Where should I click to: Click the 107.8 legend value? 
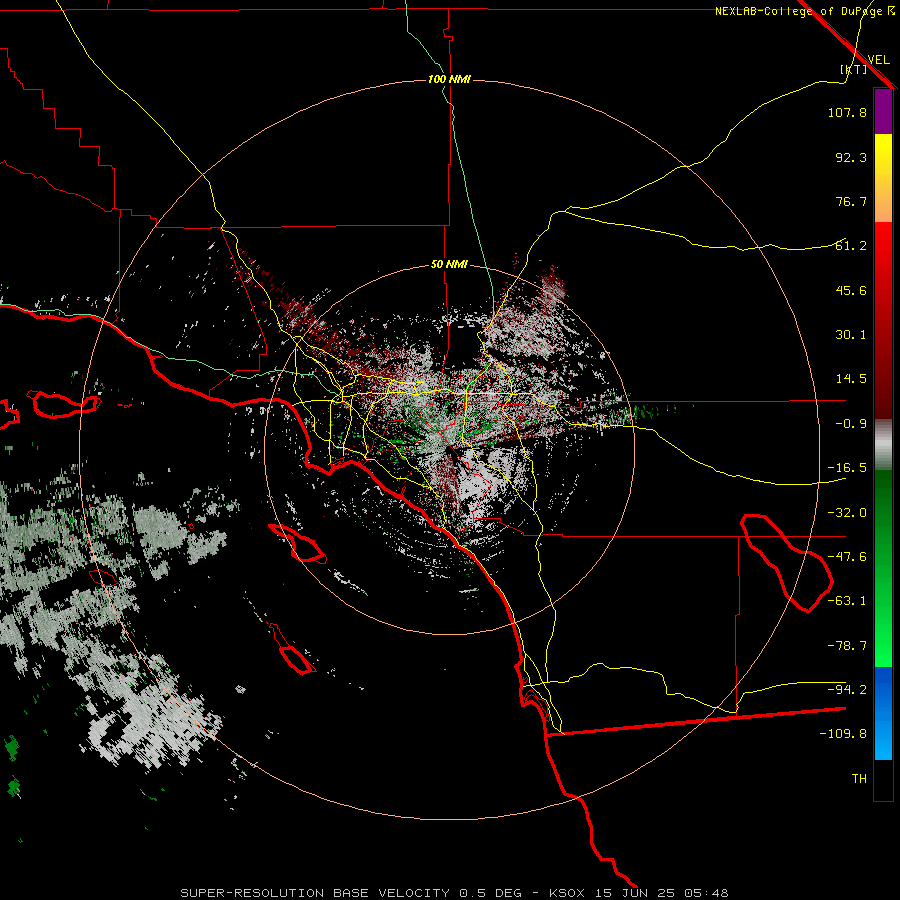(847, 112)
